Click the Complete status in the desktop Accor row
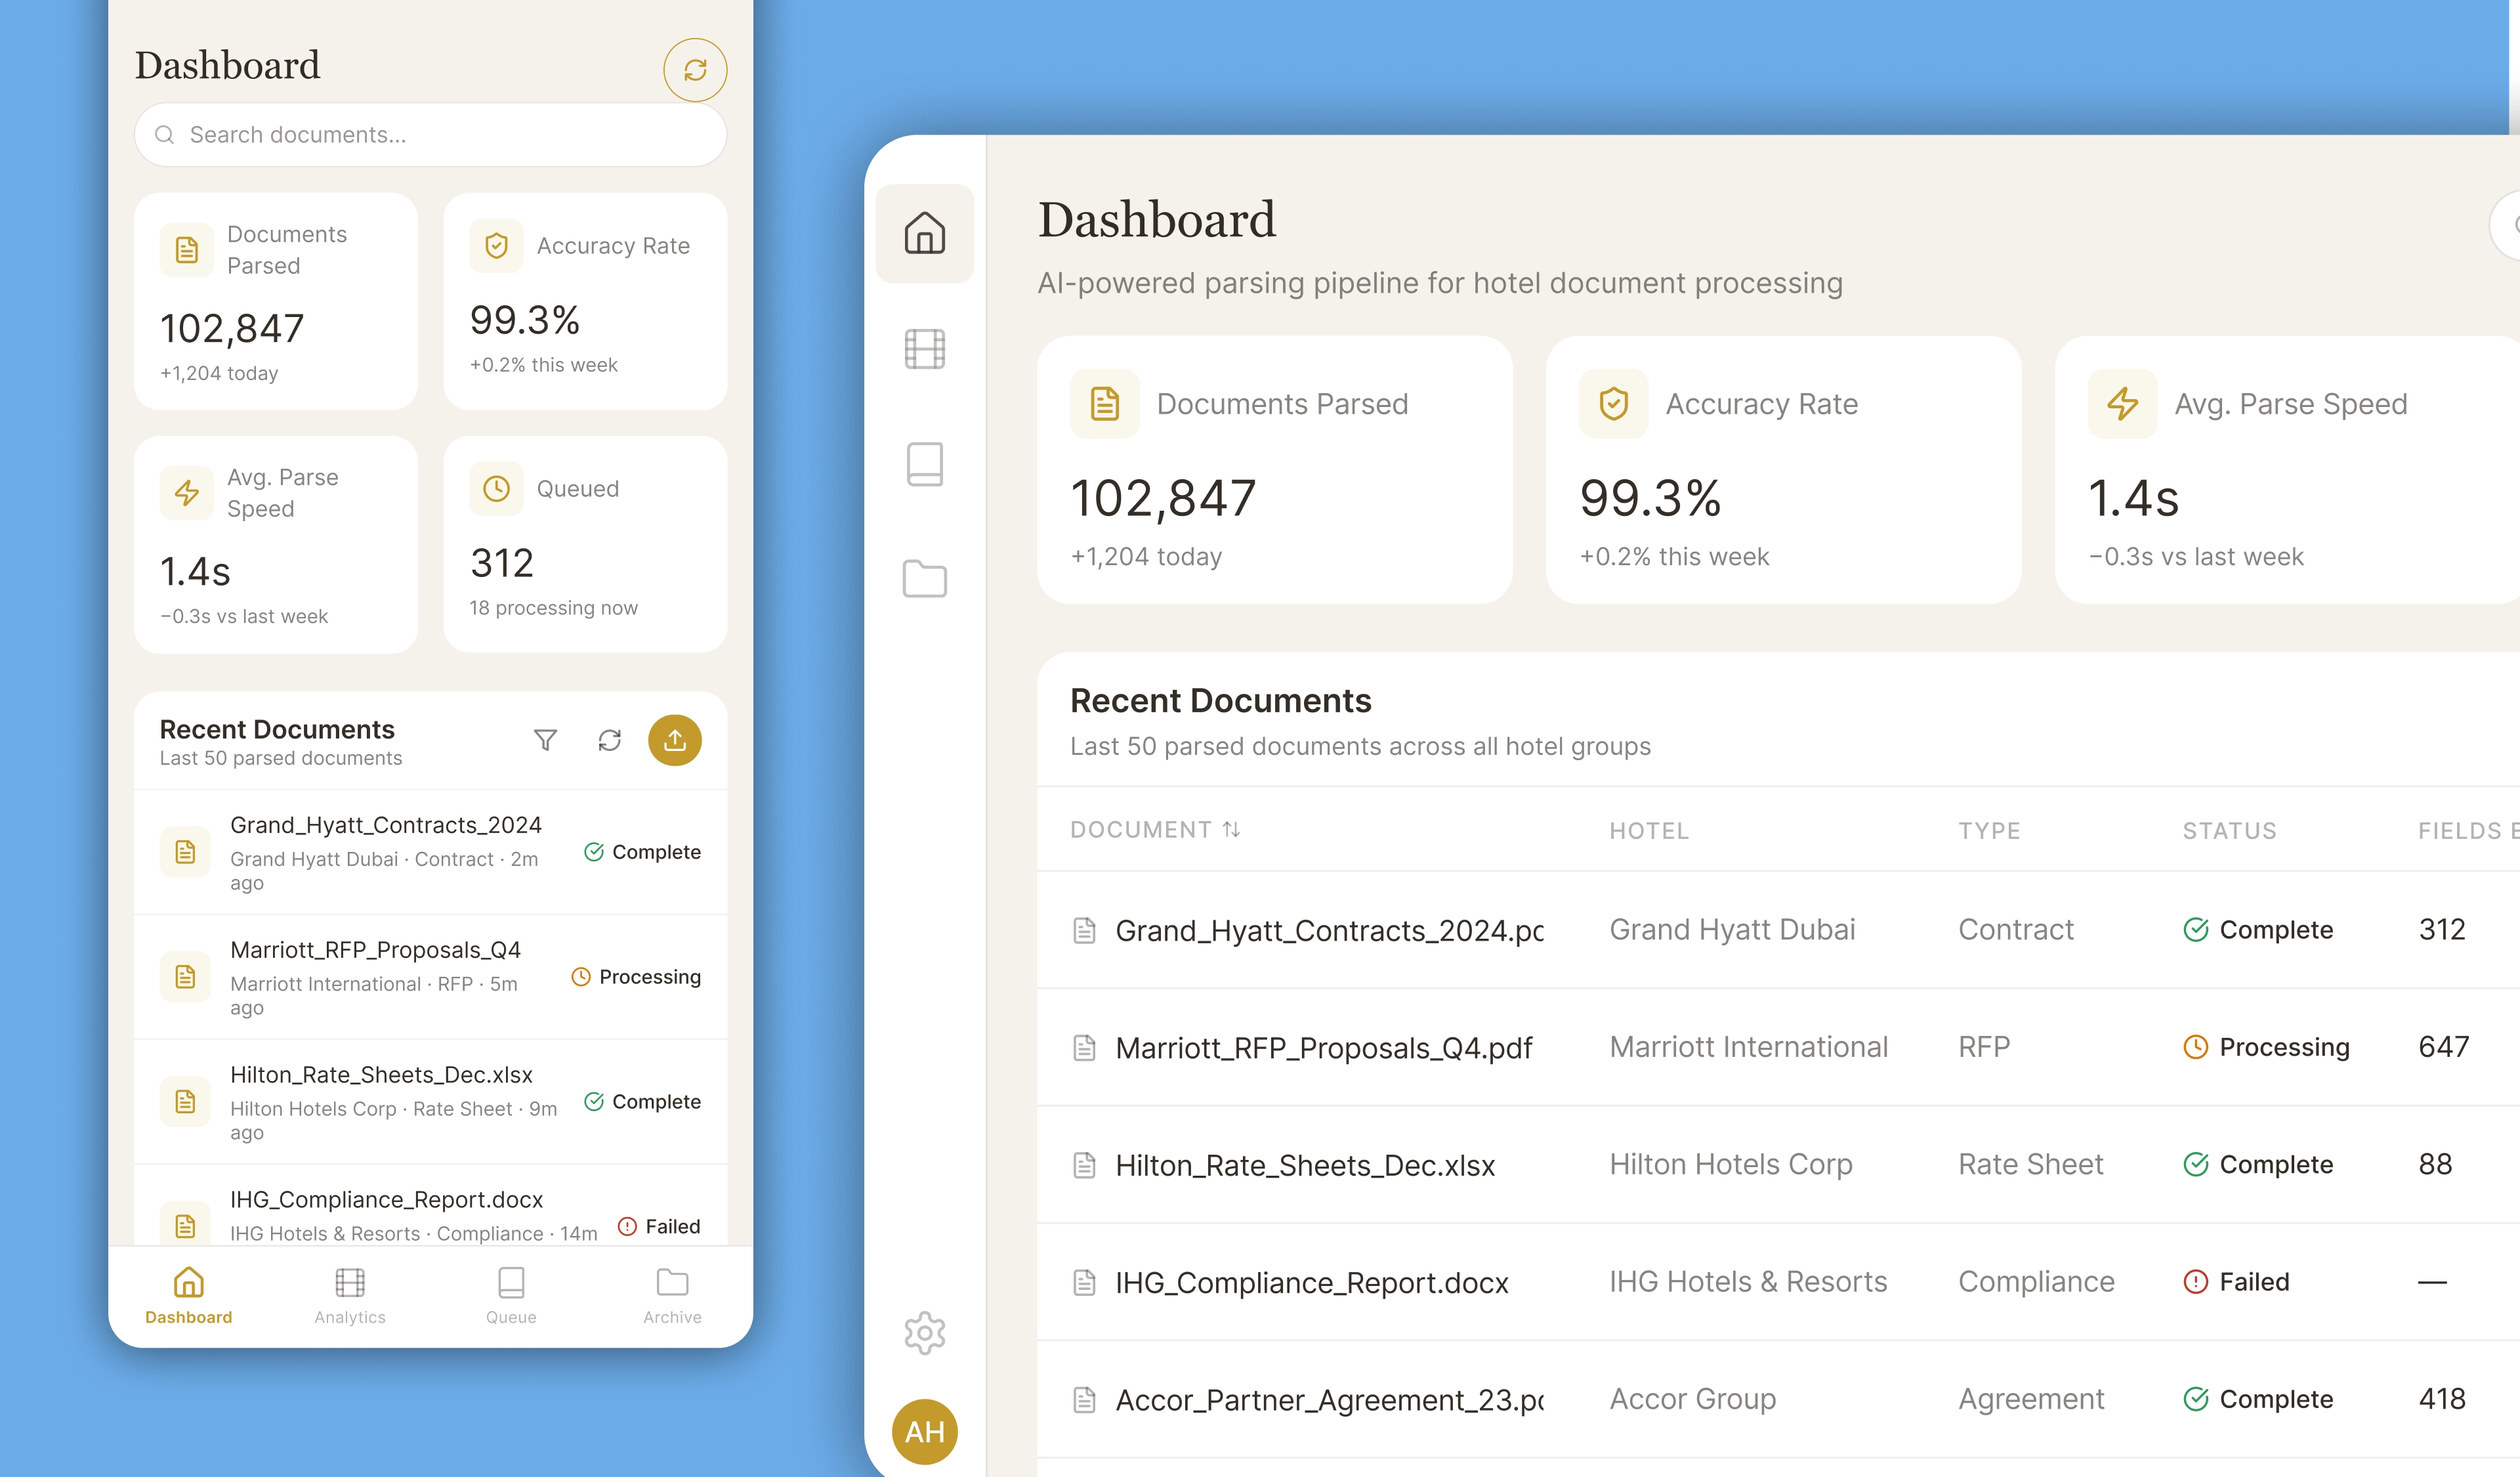 point(2258,1399)
